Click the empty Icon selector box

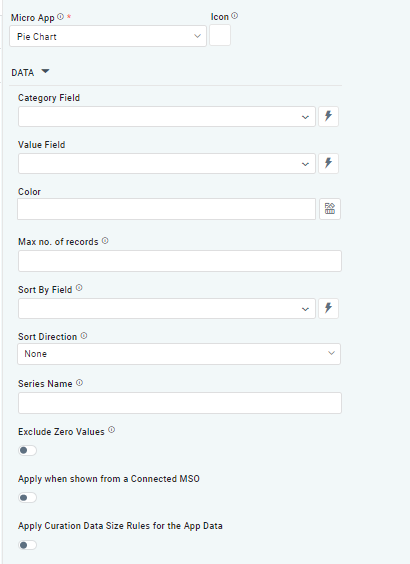(x=220, y=35)
